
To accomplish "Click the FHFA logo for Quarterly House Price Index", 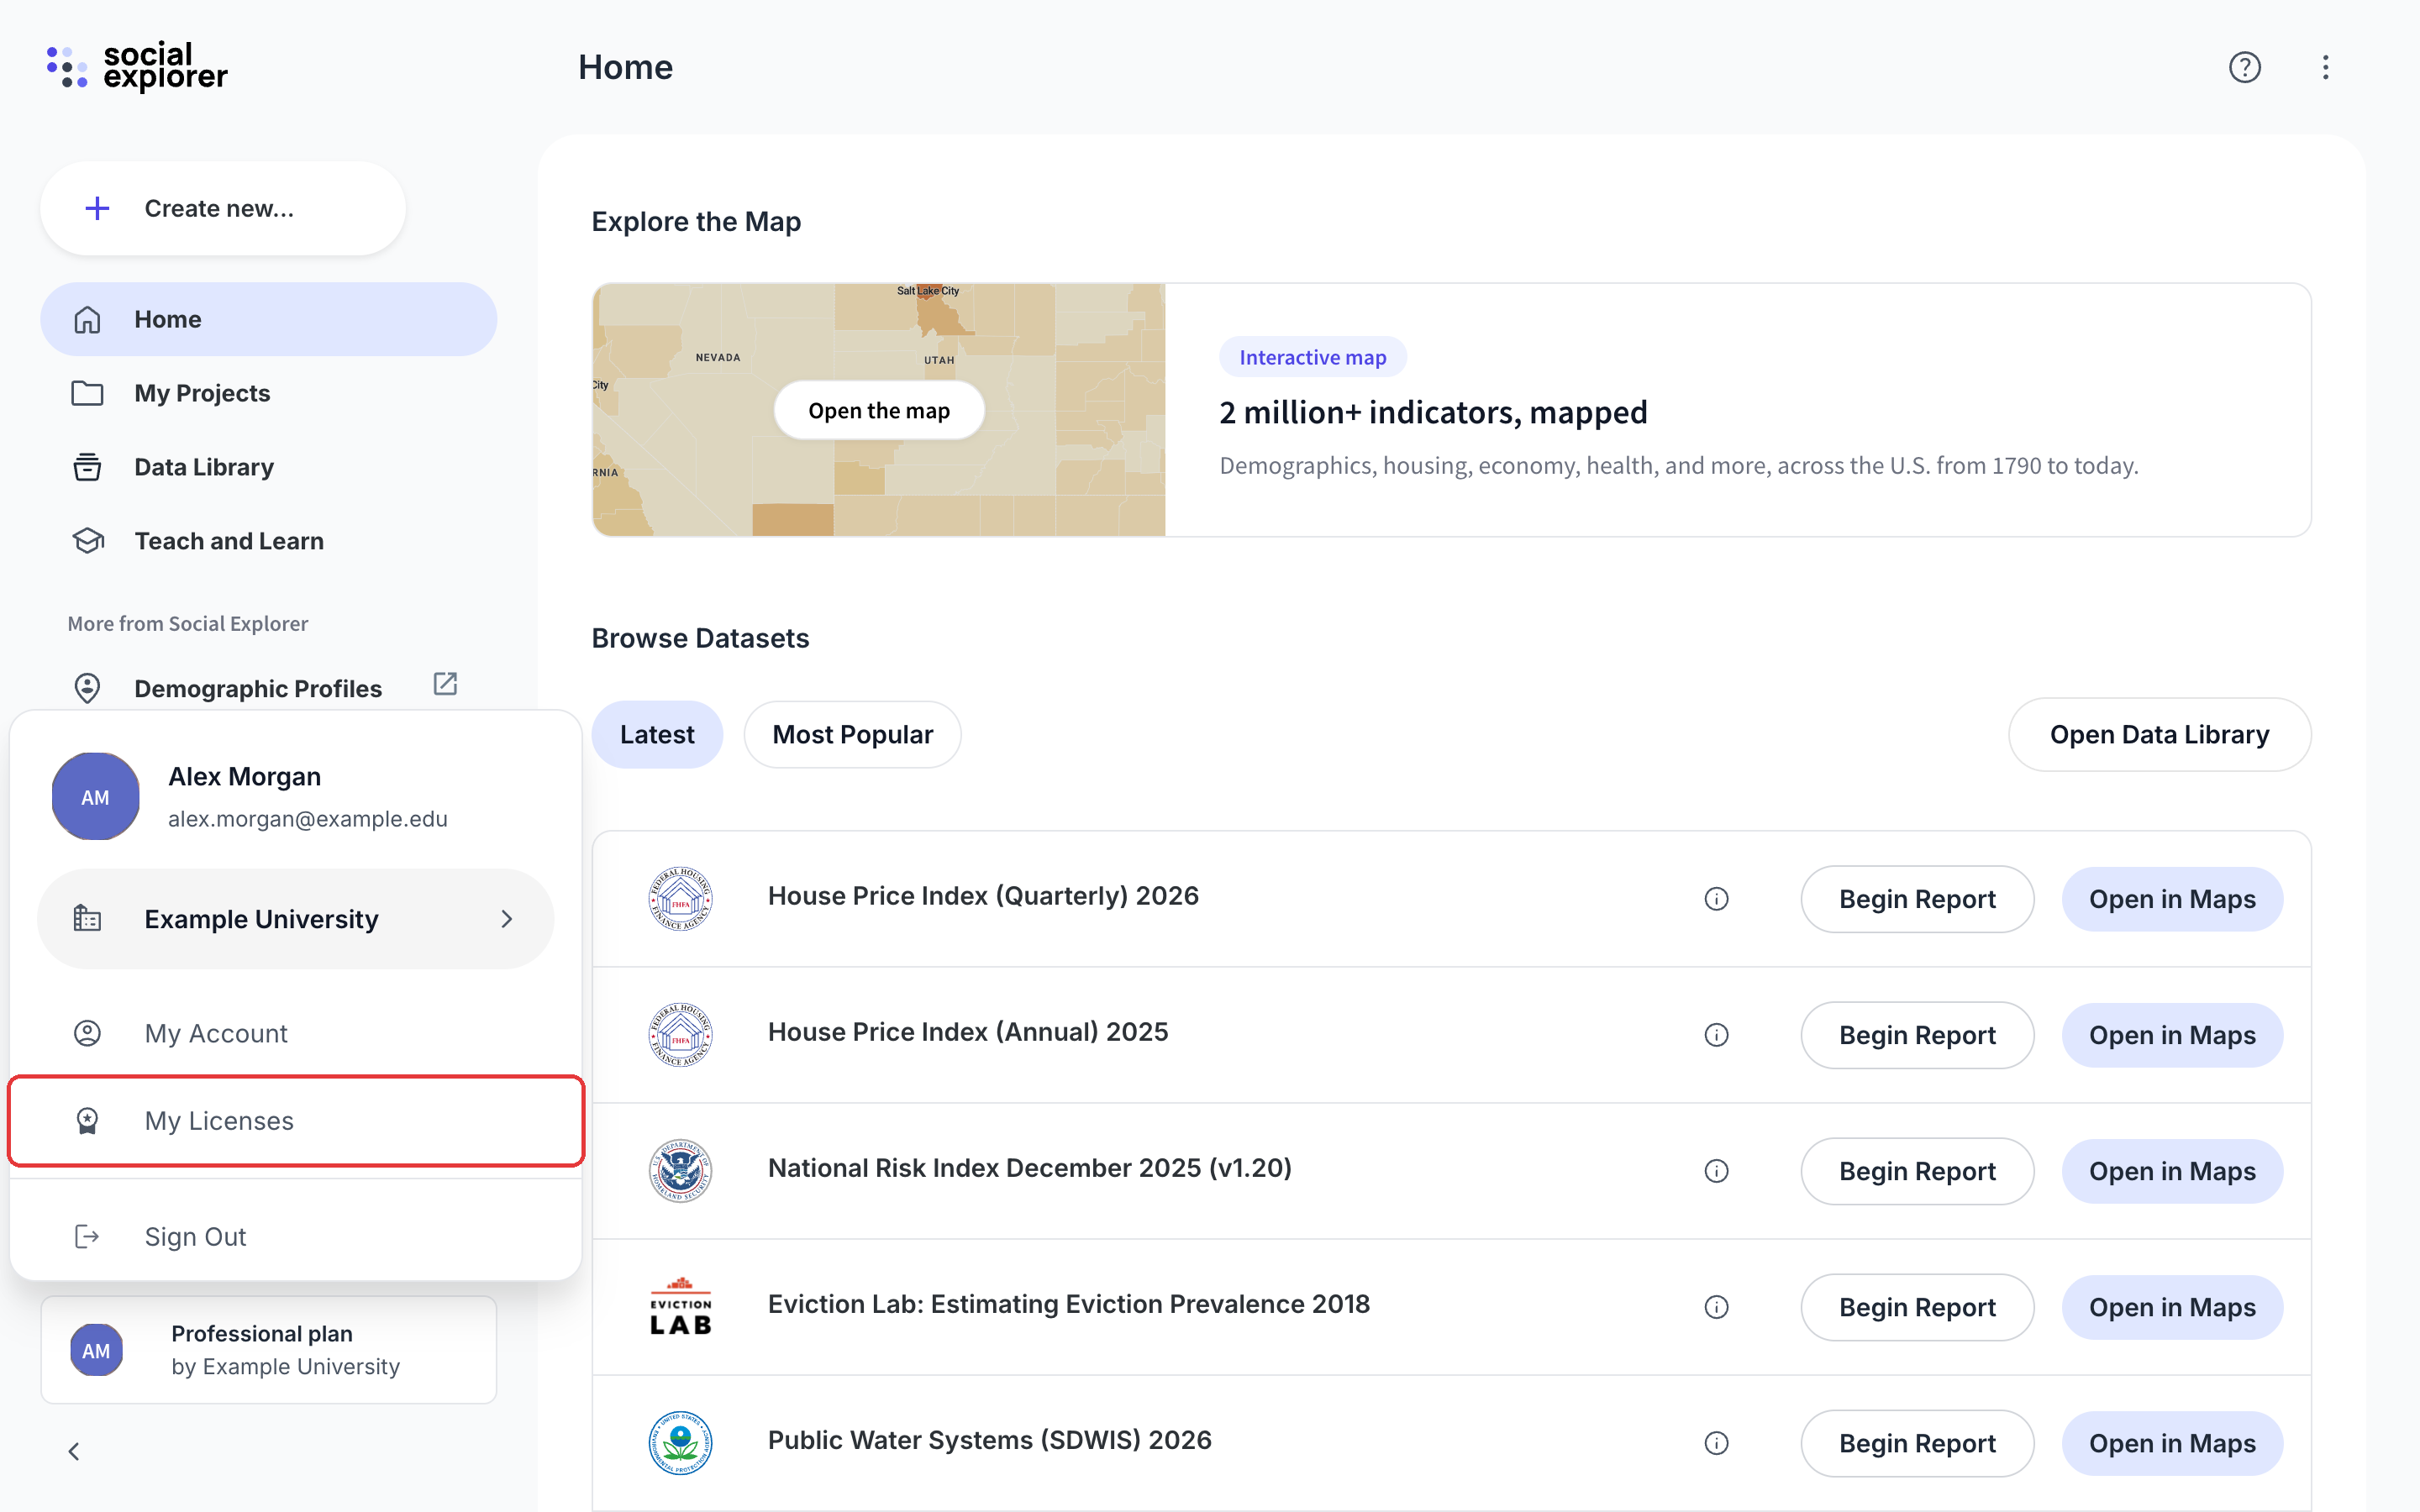I will click(x=680, y=899).
